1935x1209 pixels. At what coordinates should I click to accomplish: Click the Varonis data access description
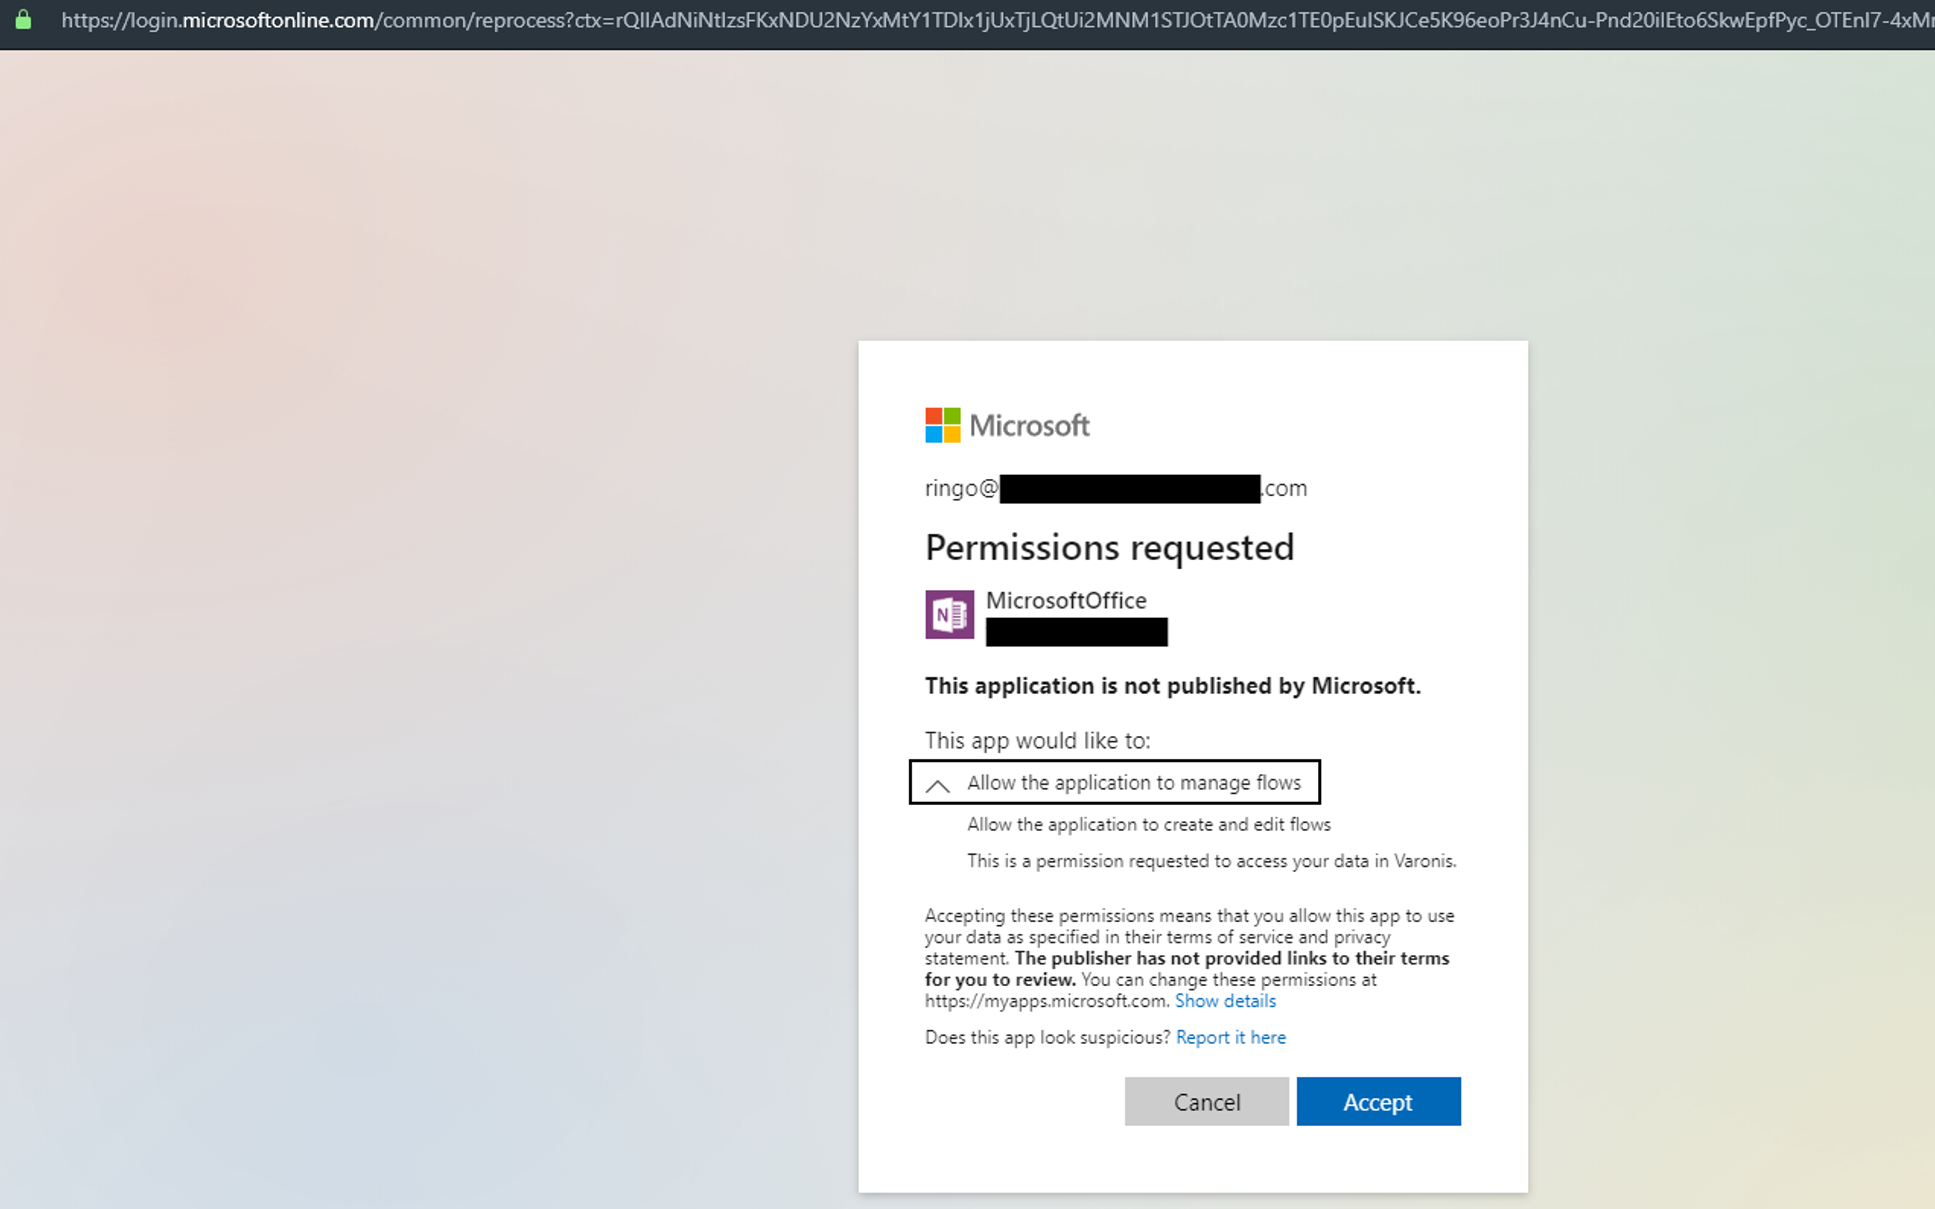point(1211,861)
